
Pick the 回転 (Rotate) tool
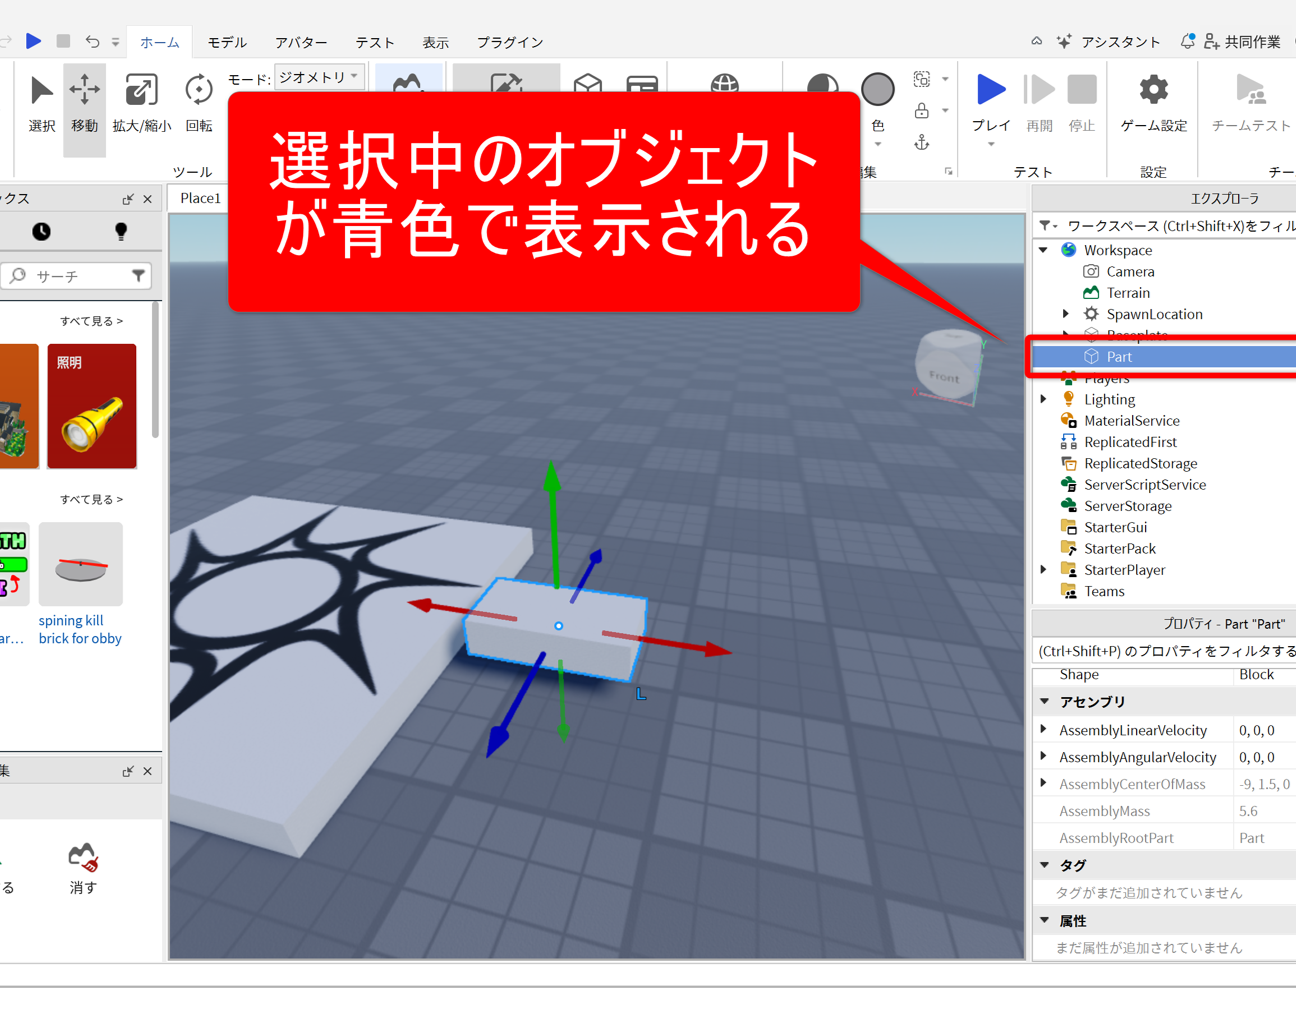(198, 102)
